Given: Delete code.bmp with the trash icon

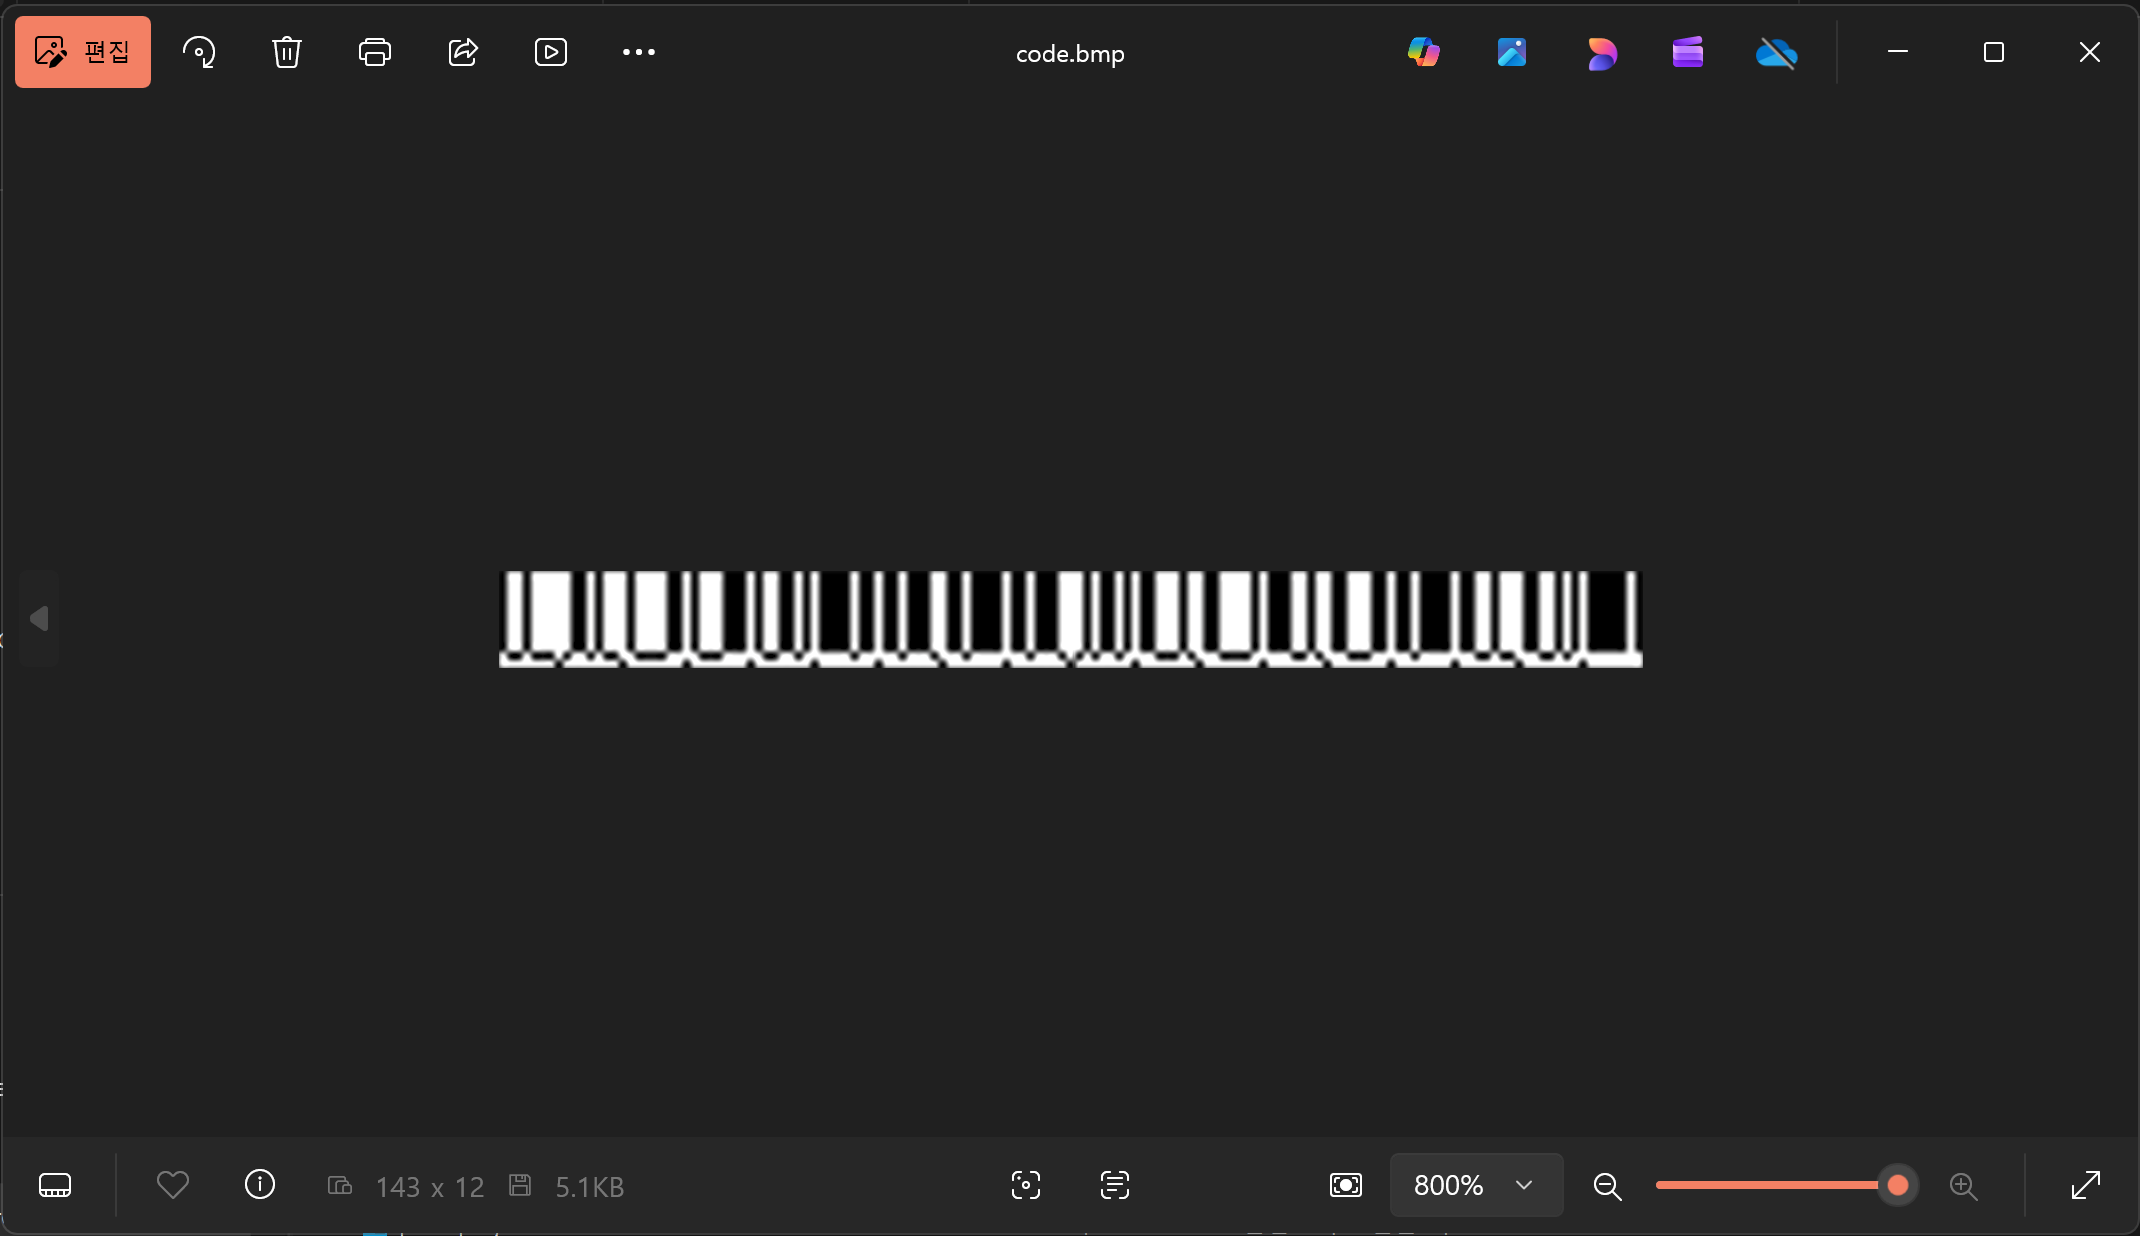Looking at the screenshot, I should 287,52.
